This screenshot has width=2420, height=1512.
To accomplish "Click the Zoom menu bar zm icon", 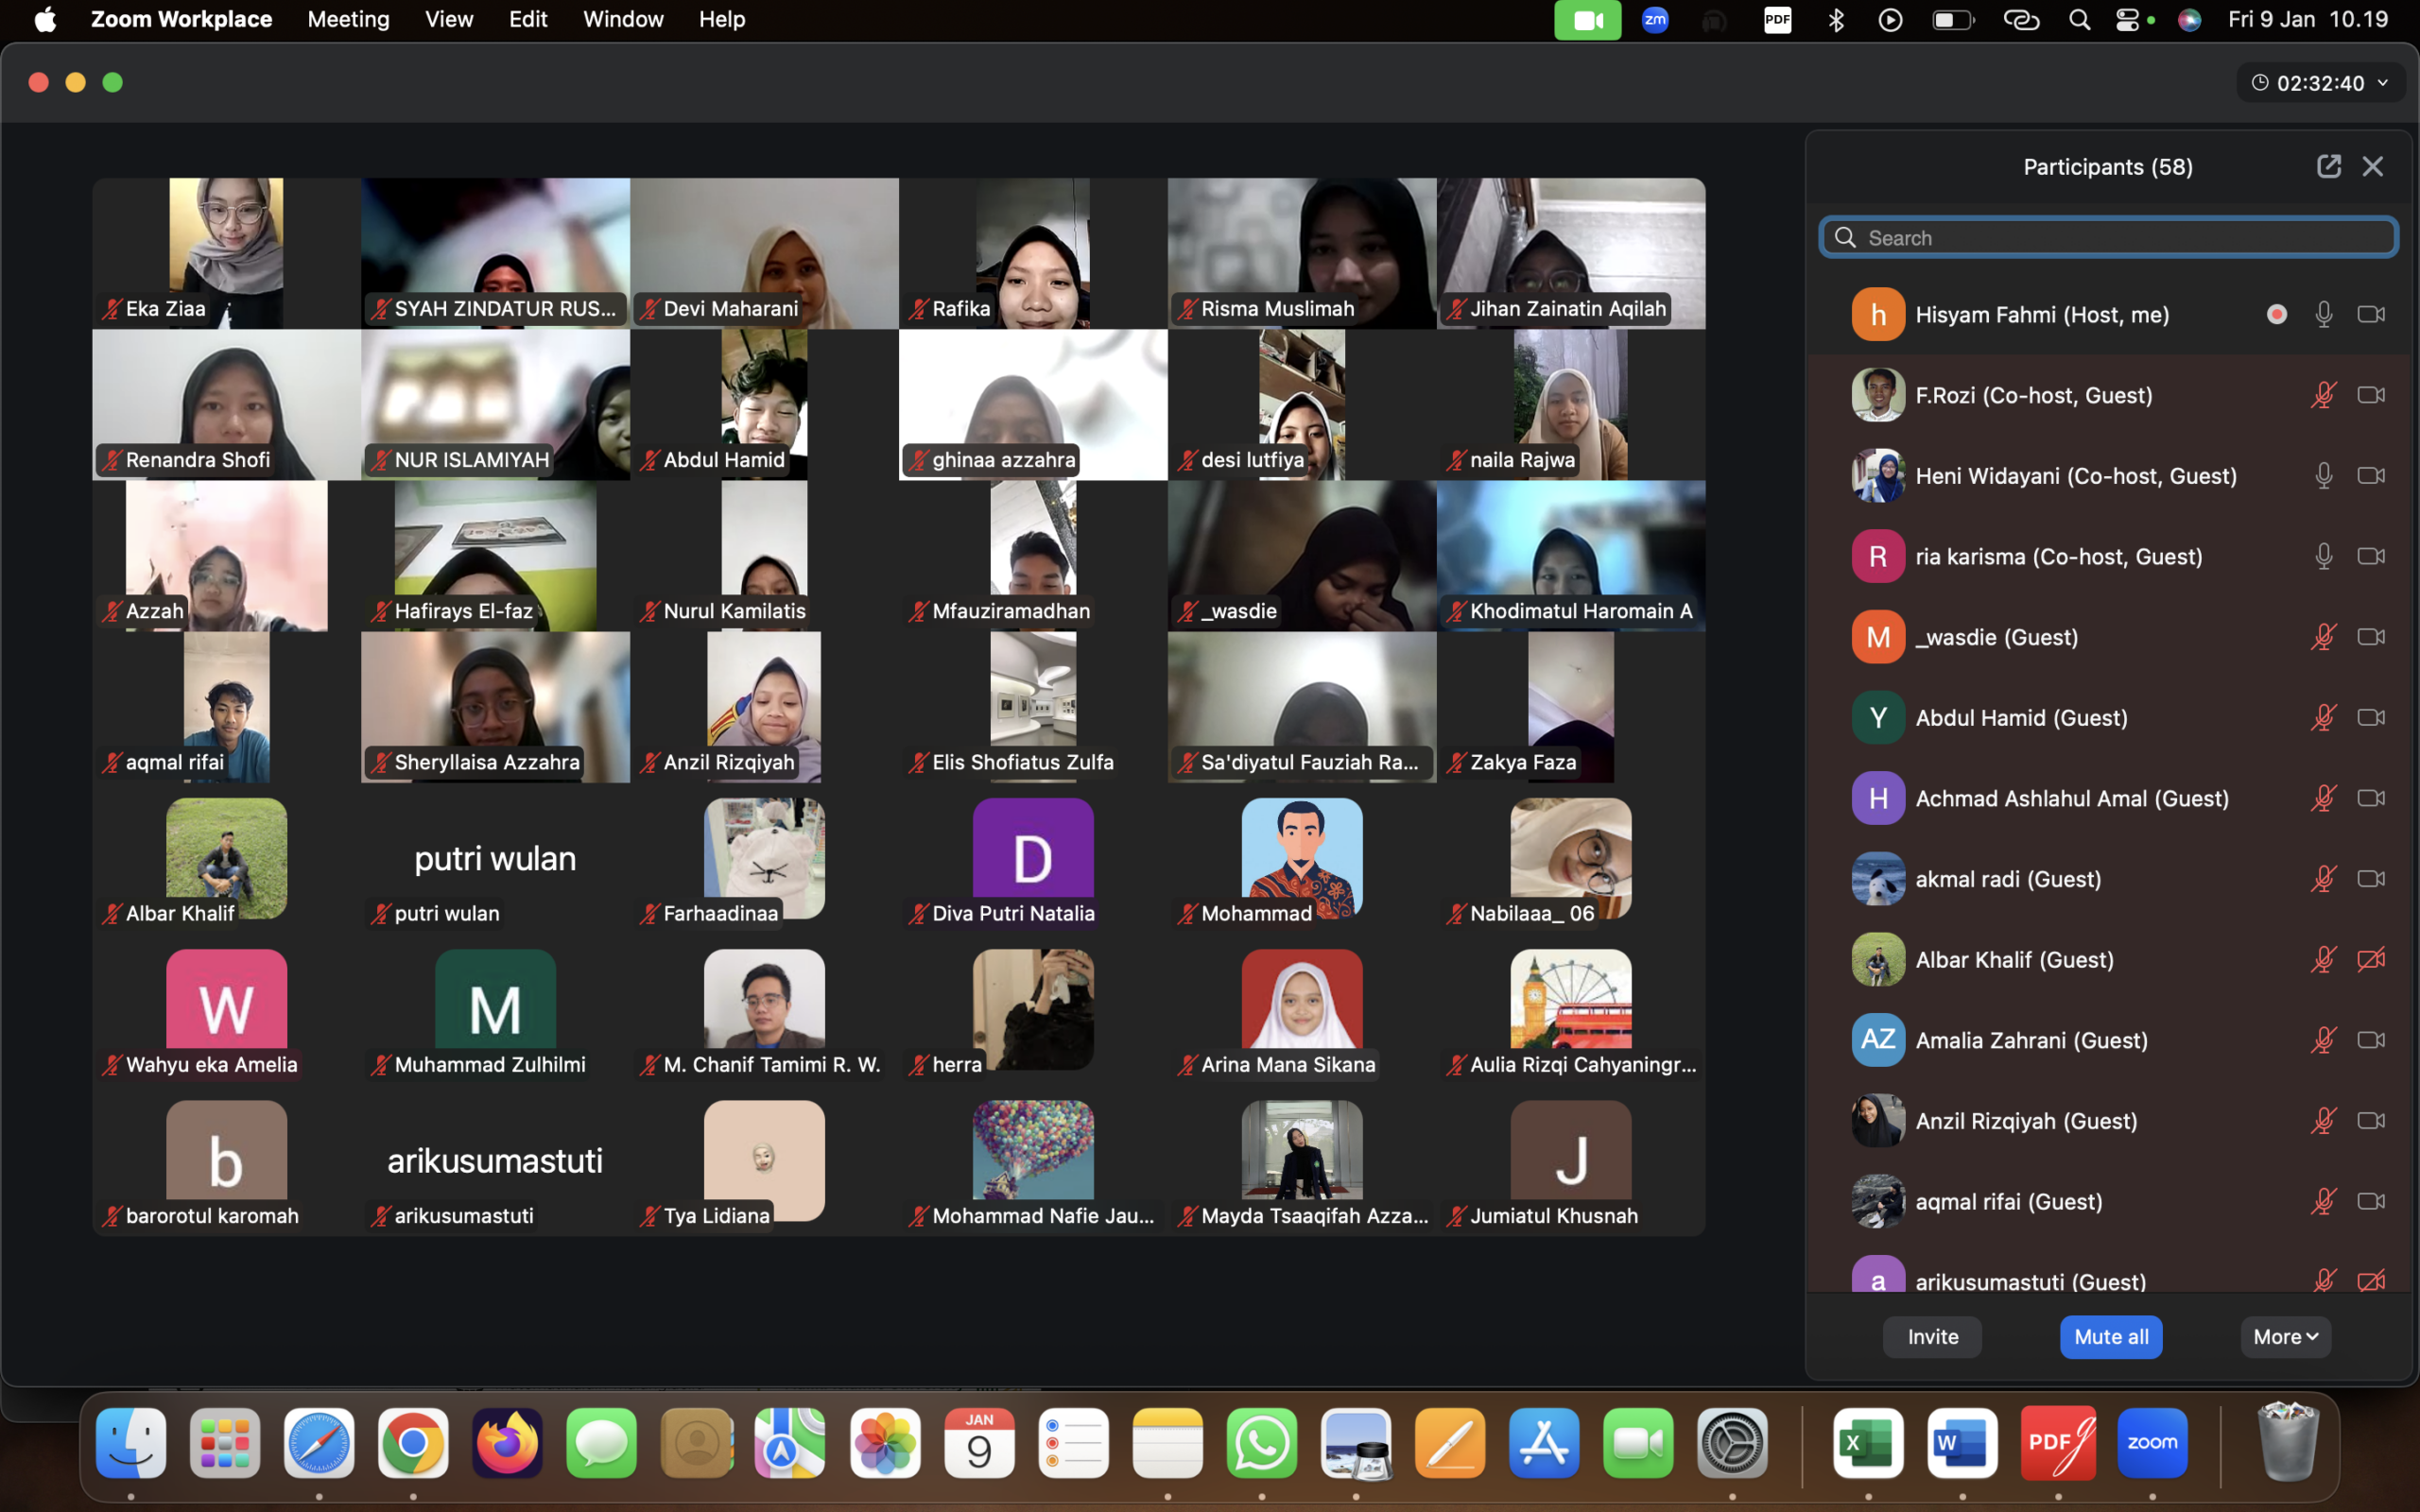I will click(x=1655, y=20).
